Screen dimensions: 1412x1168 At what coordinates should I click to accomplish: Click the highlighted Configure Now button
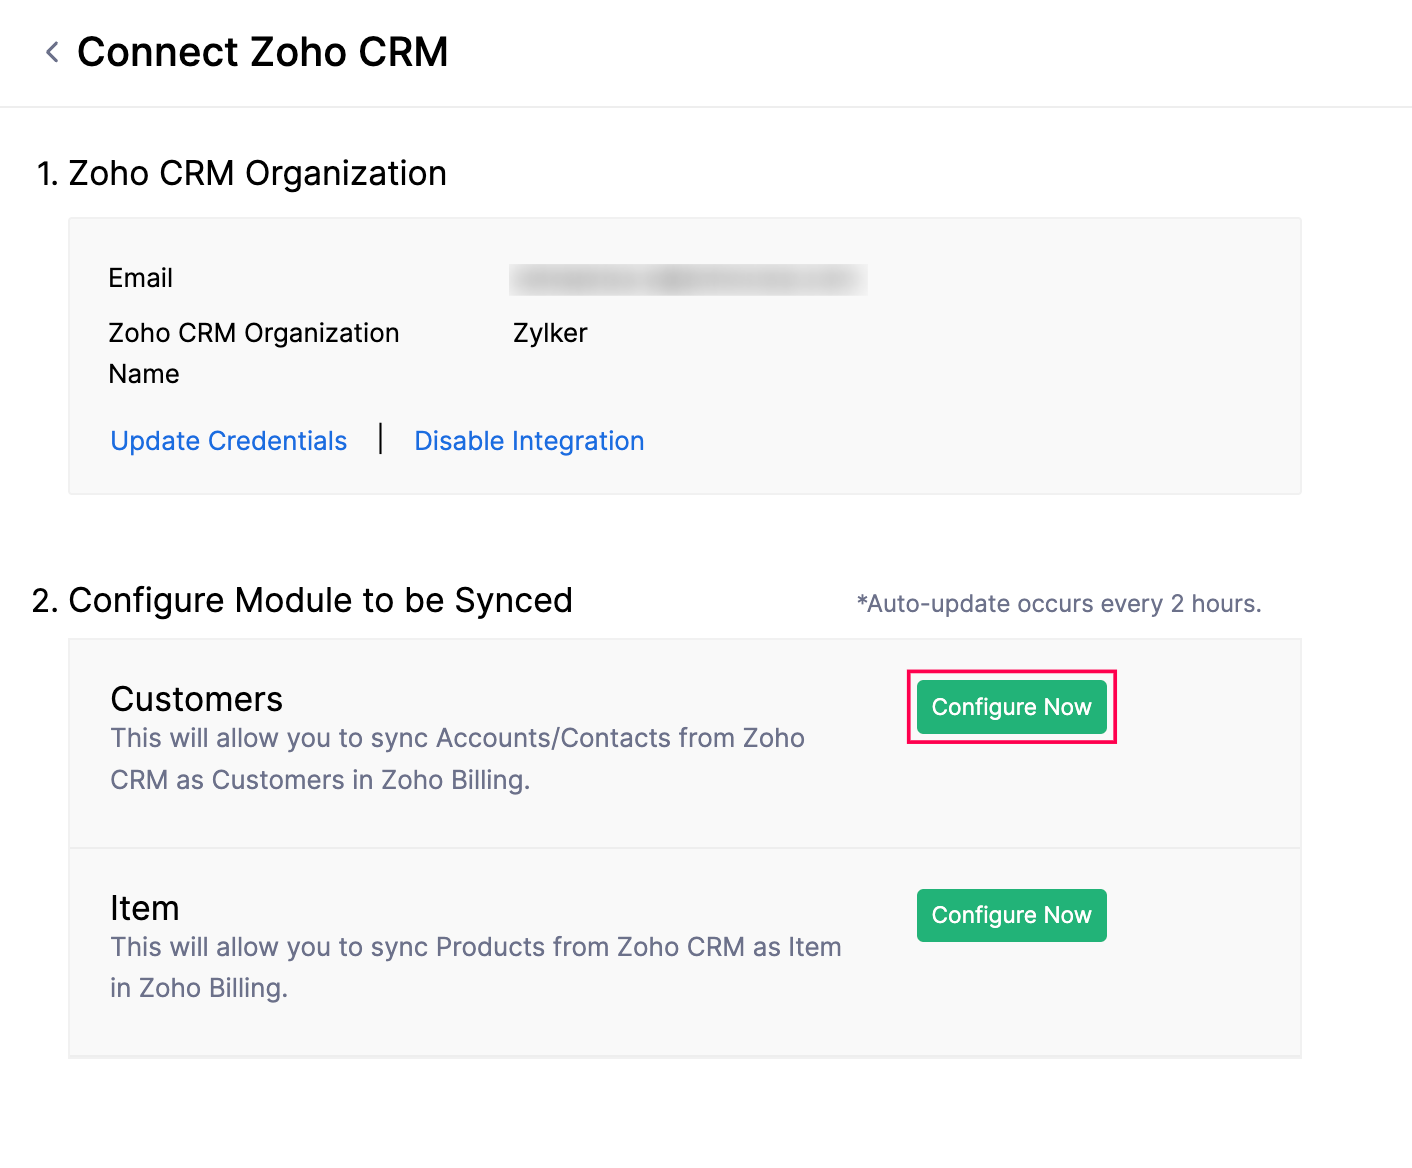point(1011,707)
